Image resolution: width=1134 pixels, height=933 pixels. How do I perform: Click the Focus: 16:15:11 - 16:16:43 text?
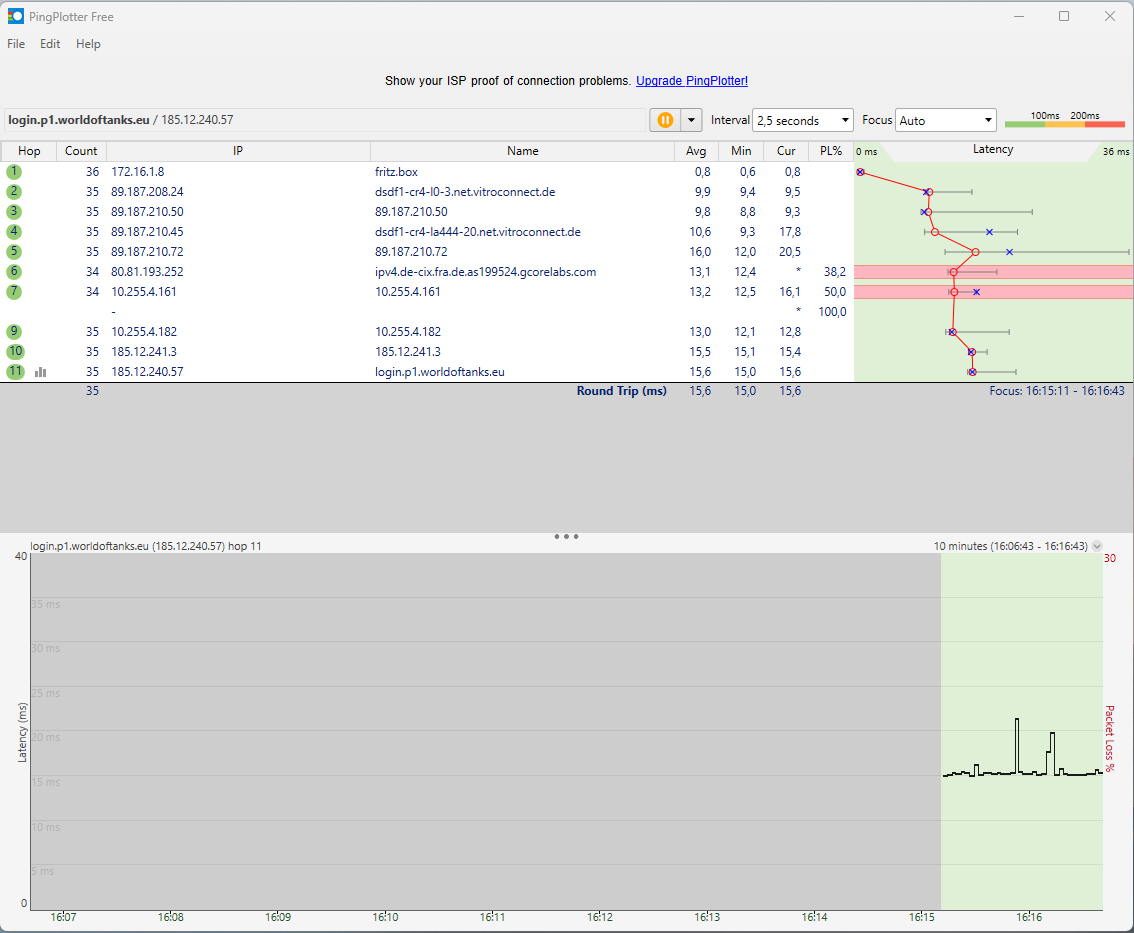[x=1057, y=391]
